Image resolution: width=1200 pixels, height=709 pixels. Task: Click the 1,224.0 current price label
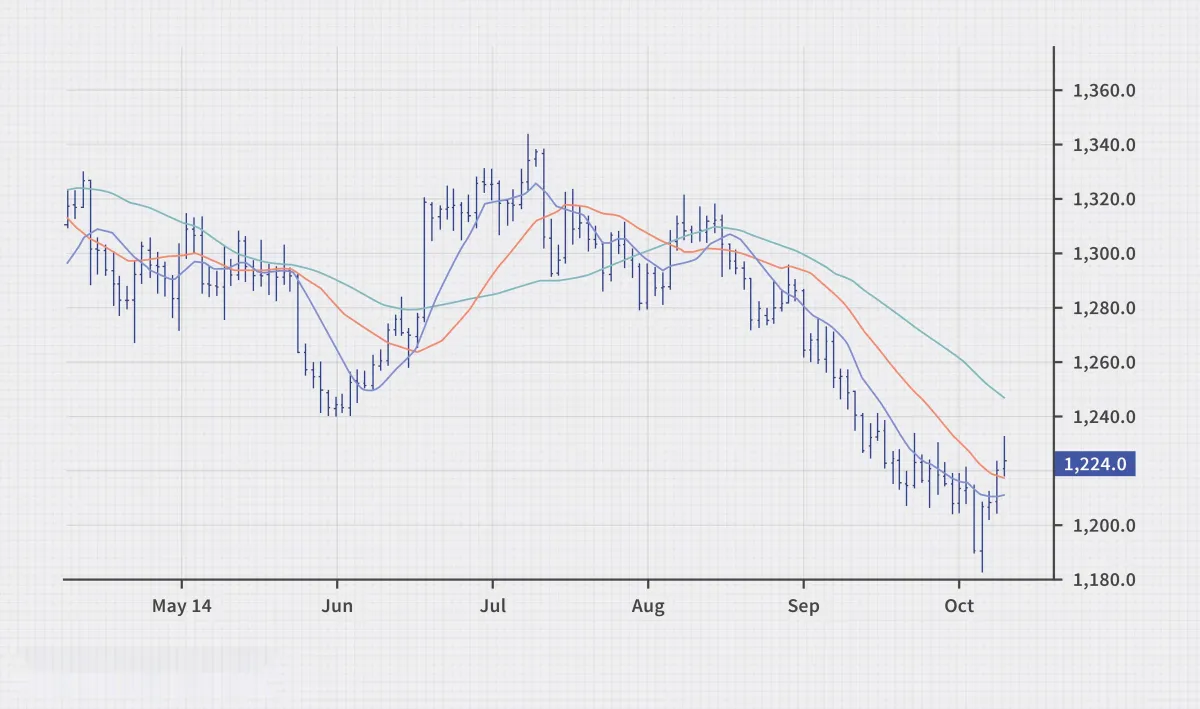click(1095, 464)
